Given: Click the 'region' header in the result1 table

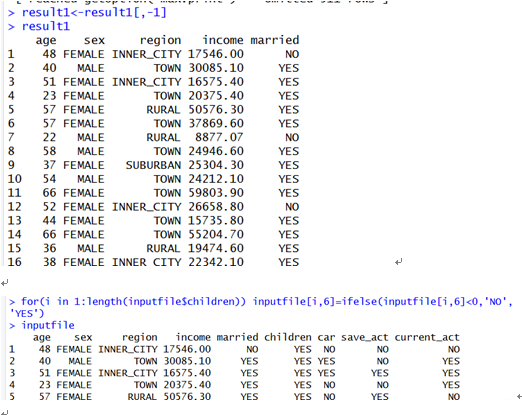Looking at the screenshot, I should click(160, 40).
